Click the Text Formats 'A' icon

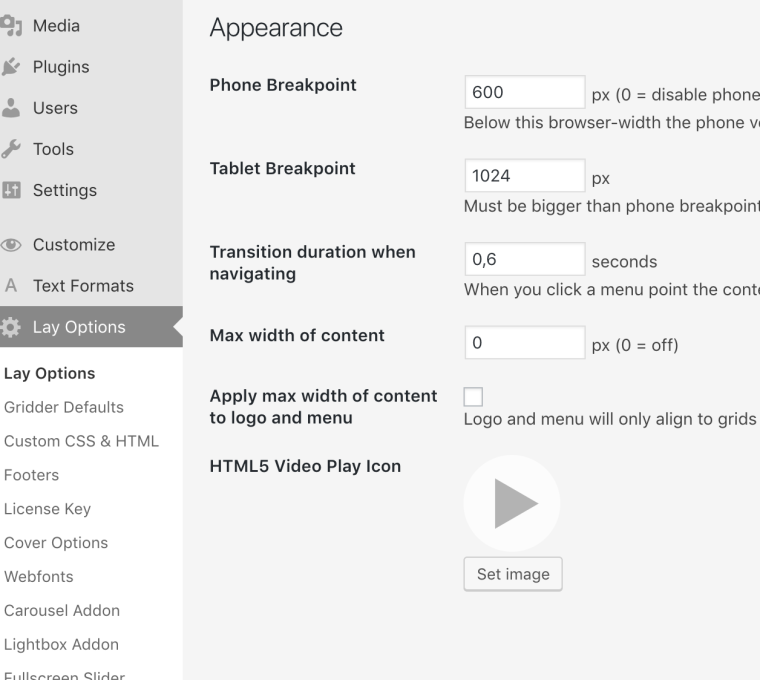click(11, 286)
